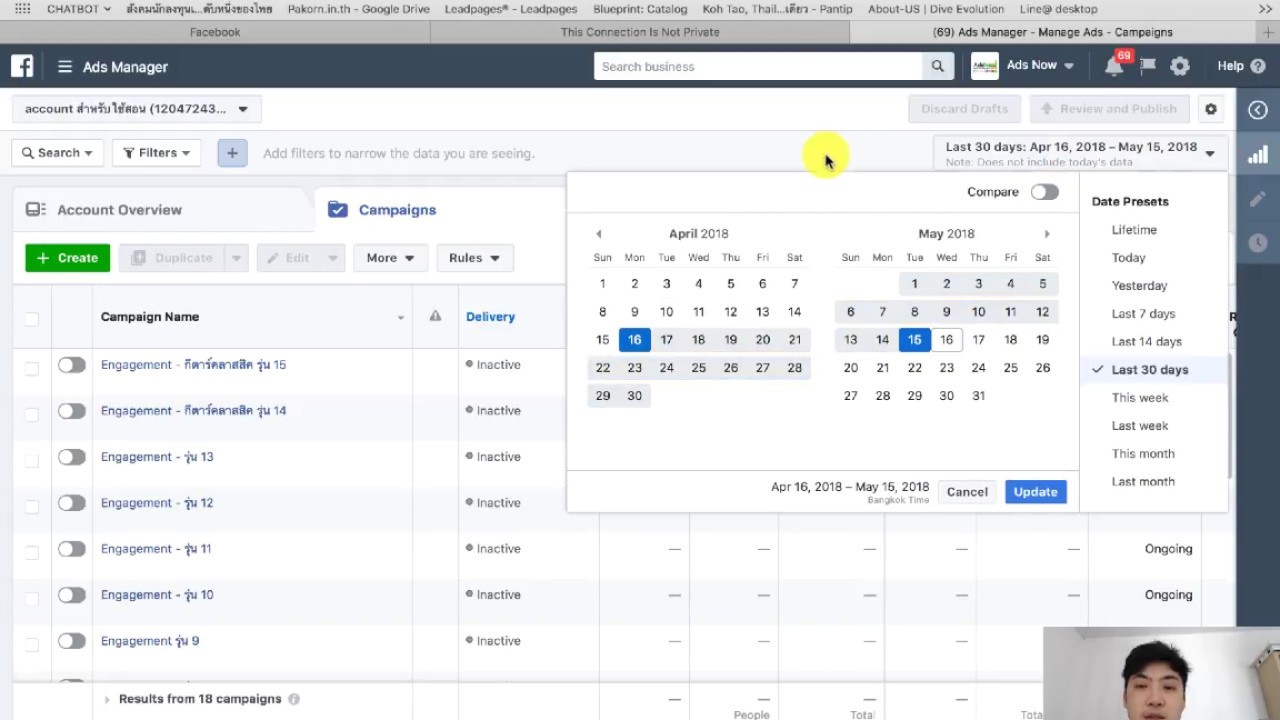Viewport: 1280px width, 720px height.
Task: Click the Facebook logo icon
Action: click(x=22, y=66)
